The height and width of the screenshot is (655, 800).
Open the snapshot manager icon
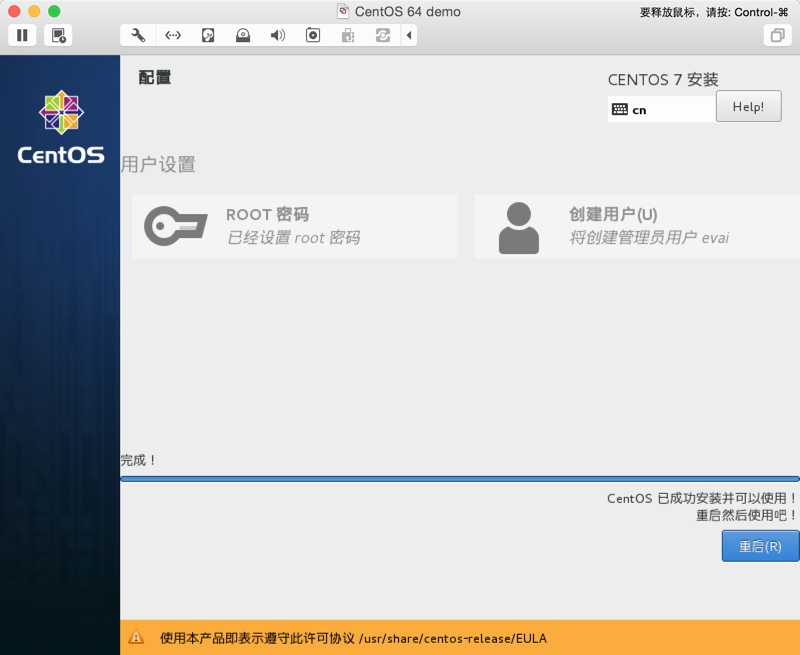58,35
